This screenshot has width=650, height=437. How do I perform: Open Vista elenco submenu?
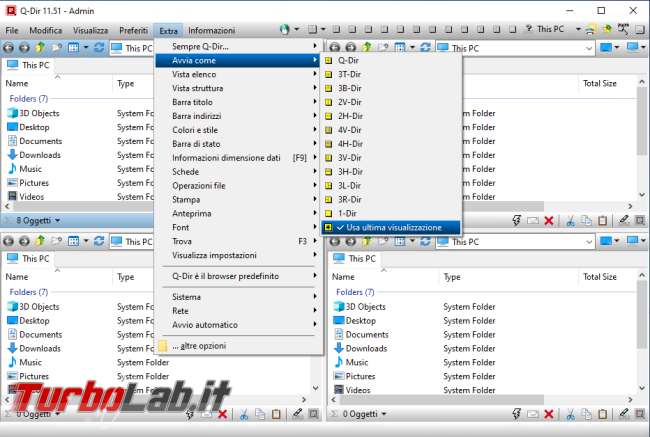[238, 74]
